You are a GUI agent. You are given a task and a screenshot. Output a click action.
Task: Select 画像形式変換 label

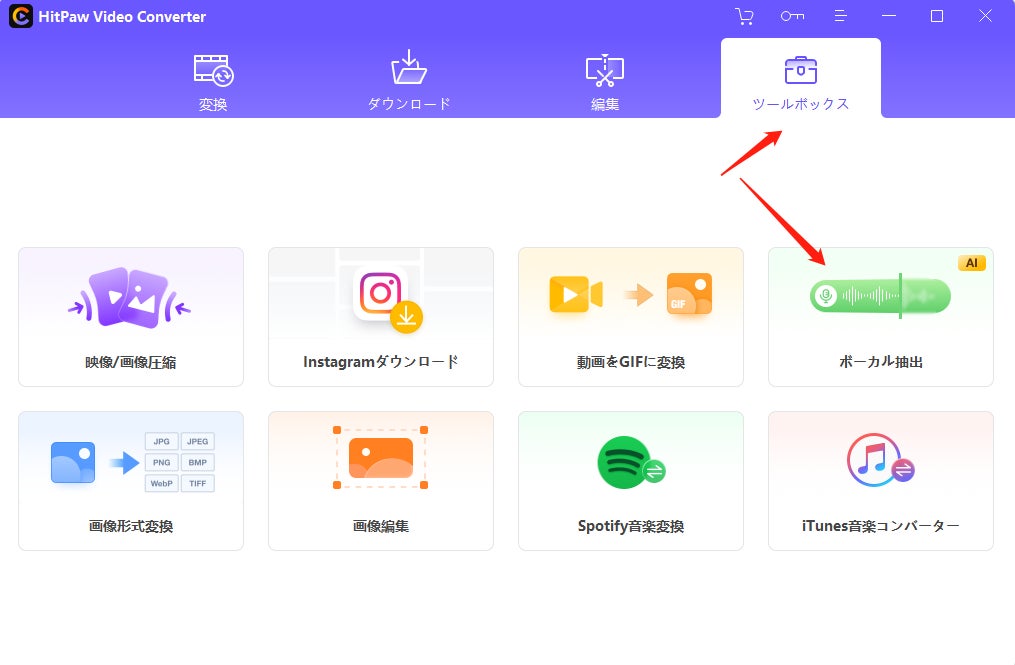coord(131,526)
